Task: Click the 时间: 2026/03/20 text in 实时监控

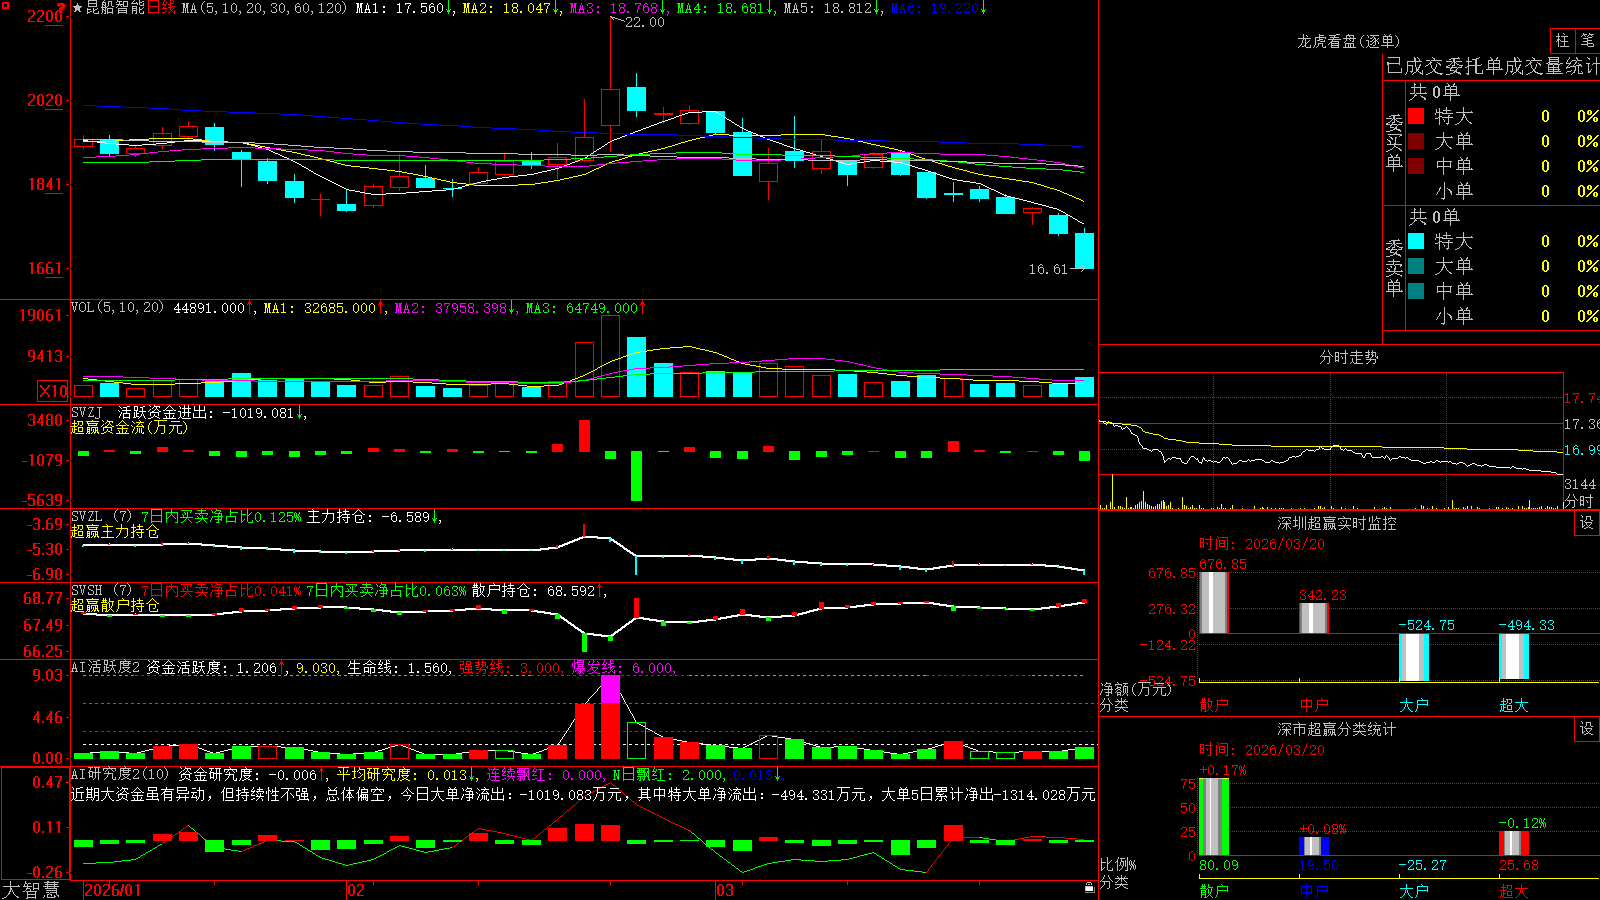Action: 1262,544
